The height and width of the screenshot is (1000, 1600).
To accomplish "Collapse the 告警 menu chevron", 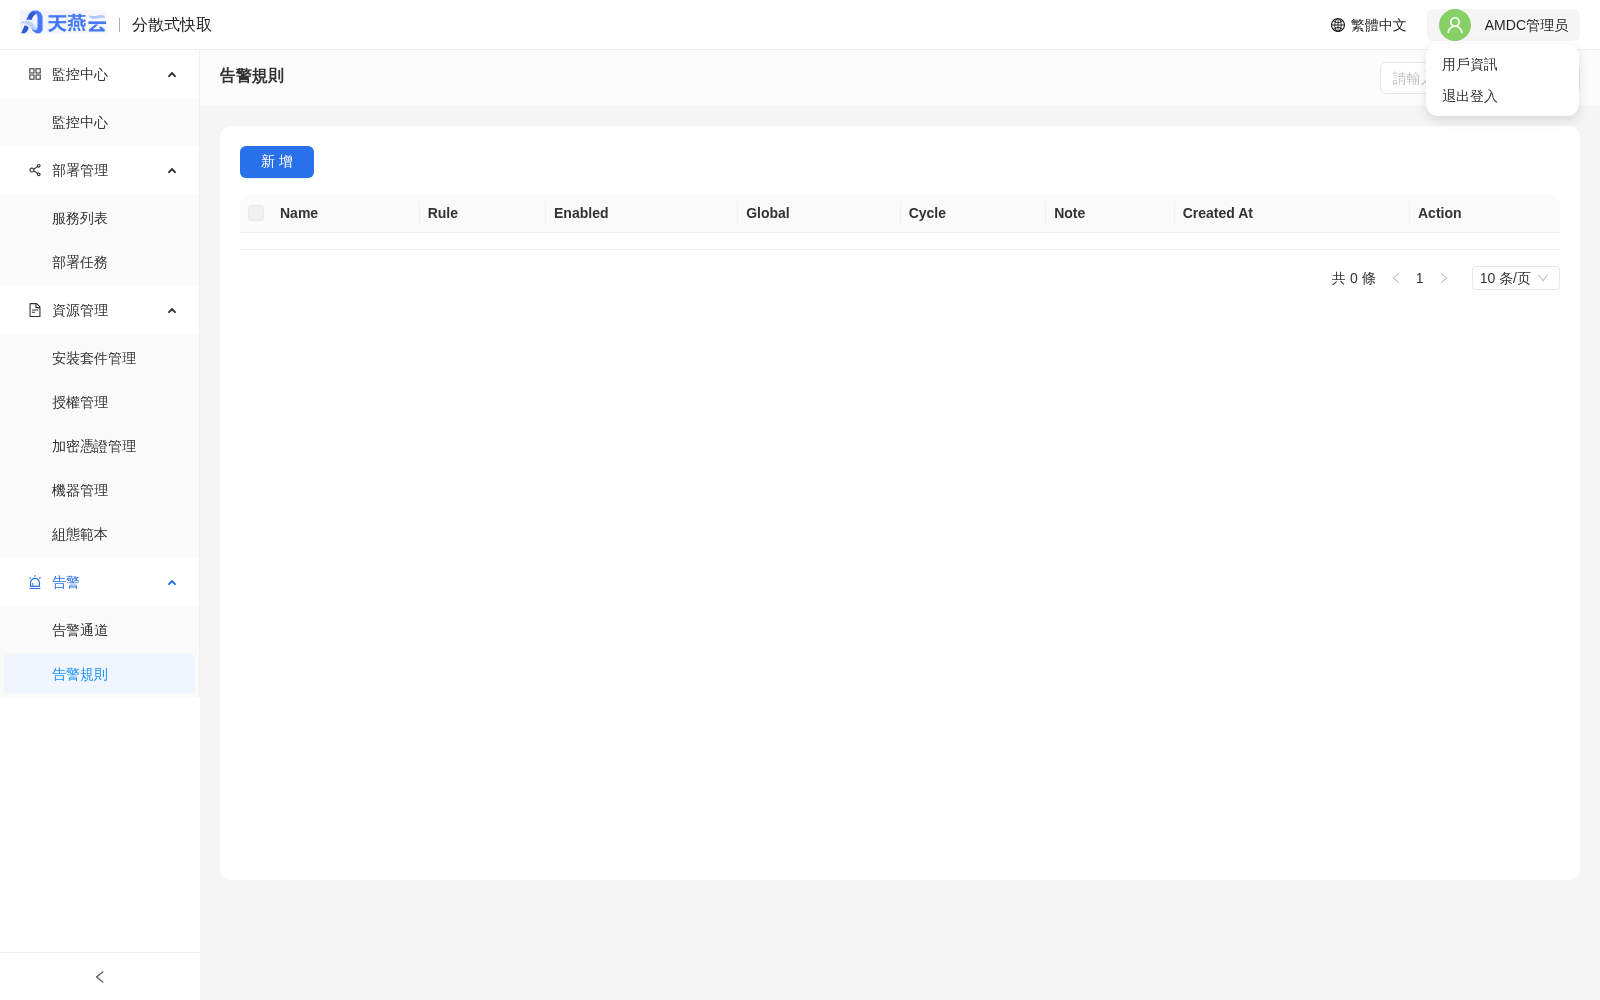I will [x=172, y=583].
